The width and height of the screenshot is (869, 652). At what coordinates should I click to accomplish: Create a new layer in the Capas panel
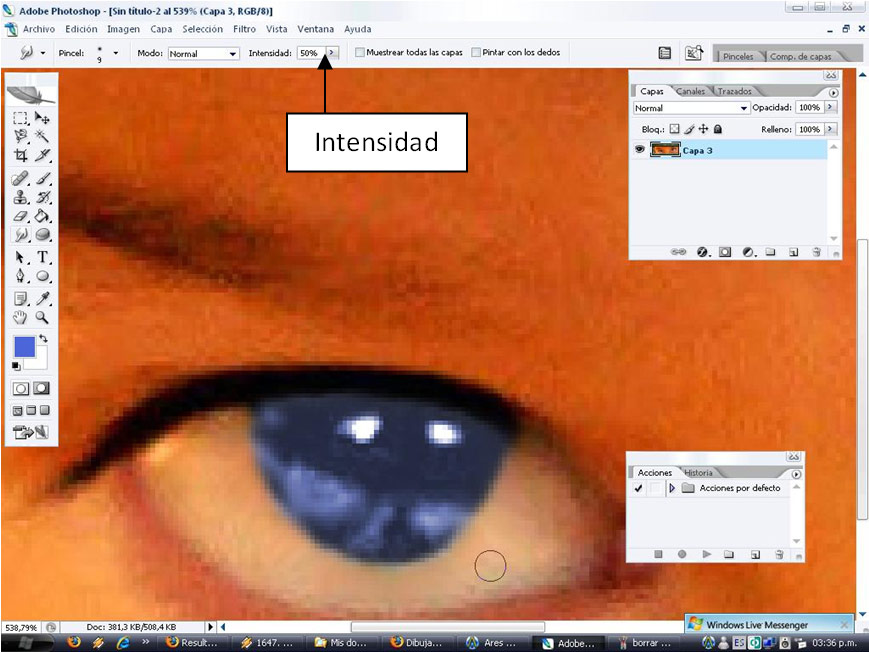791,251
